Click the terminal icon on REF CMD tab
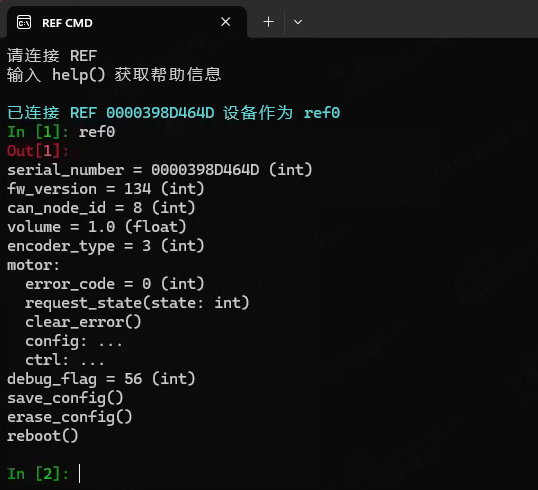 [24, 22]
